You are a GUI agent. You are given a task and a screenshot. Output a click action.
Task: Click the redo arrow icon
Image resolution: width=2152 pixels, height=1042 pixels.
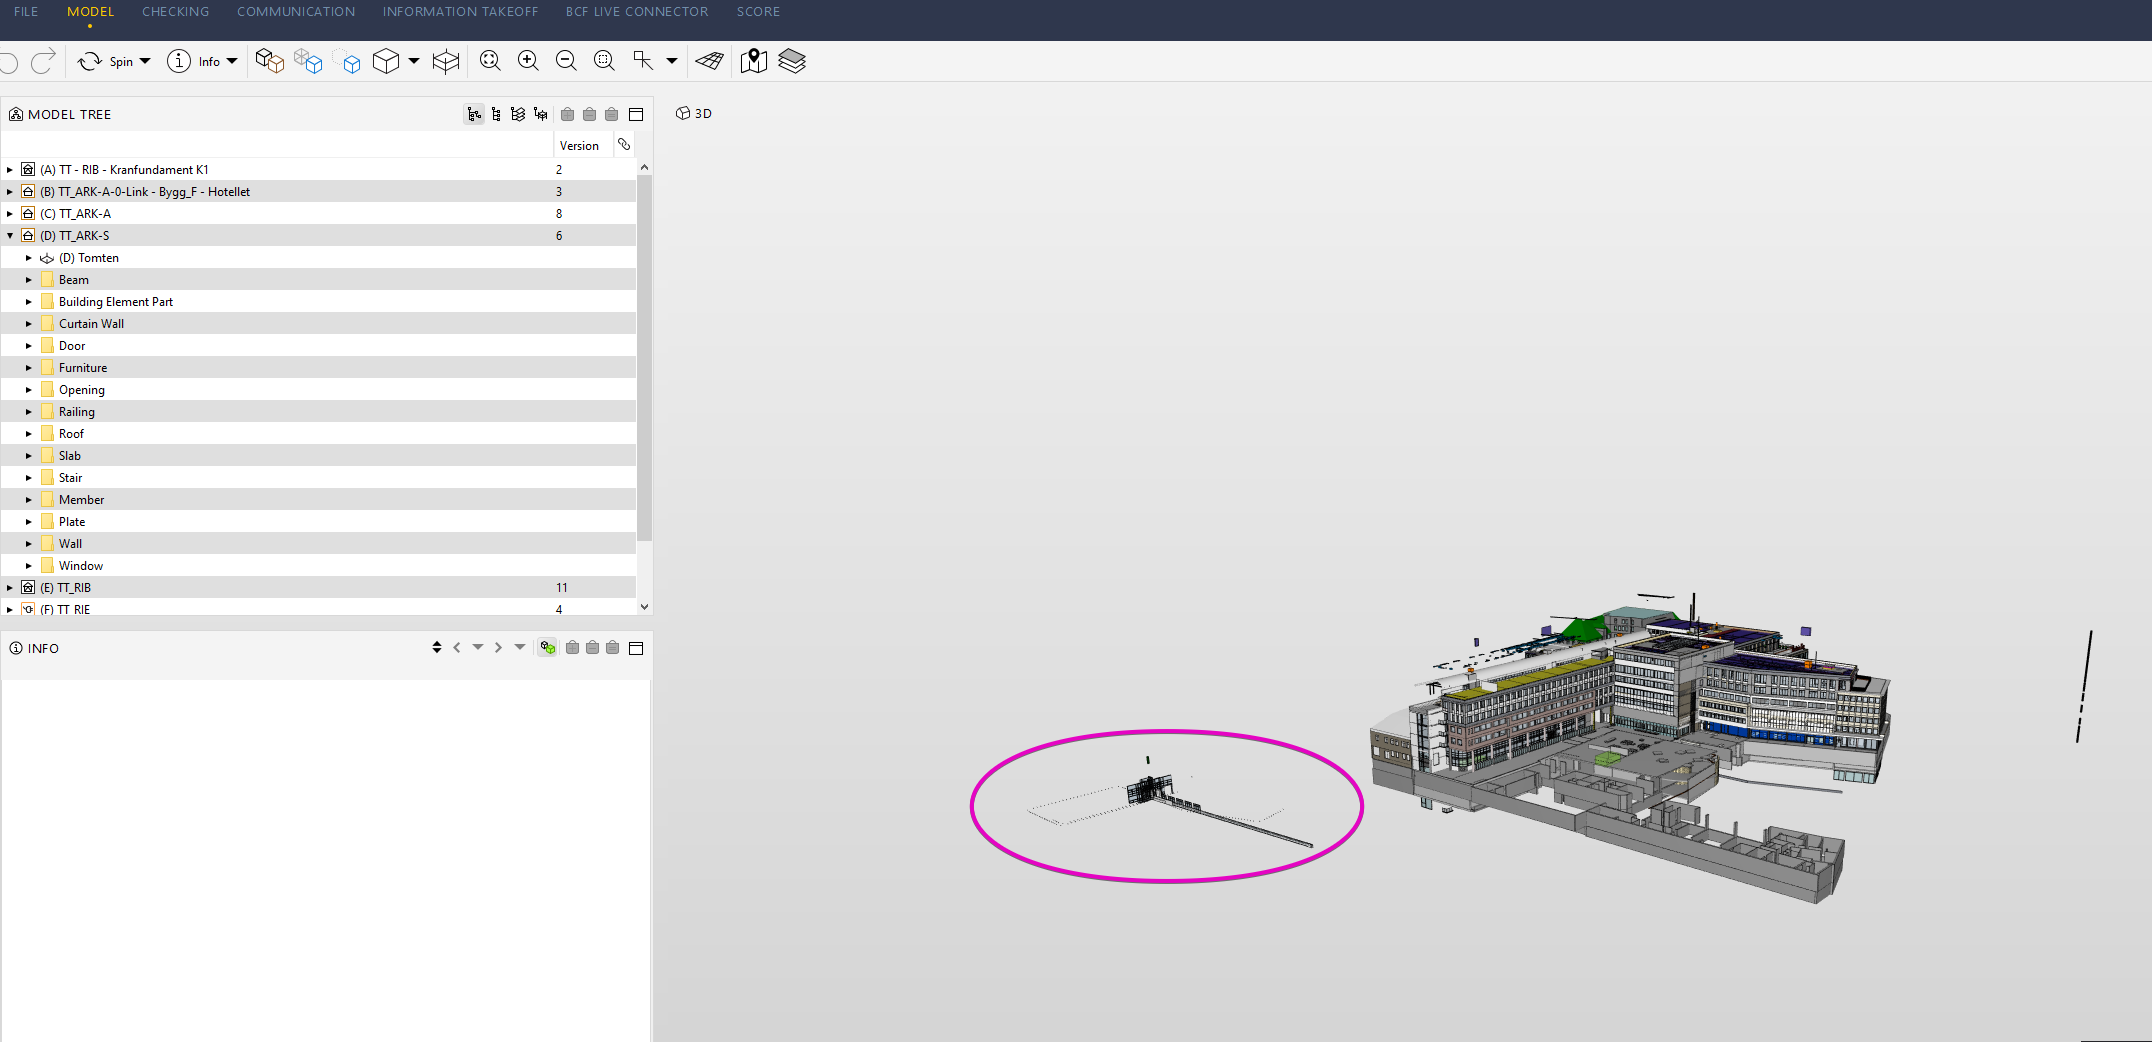(43, 61)
